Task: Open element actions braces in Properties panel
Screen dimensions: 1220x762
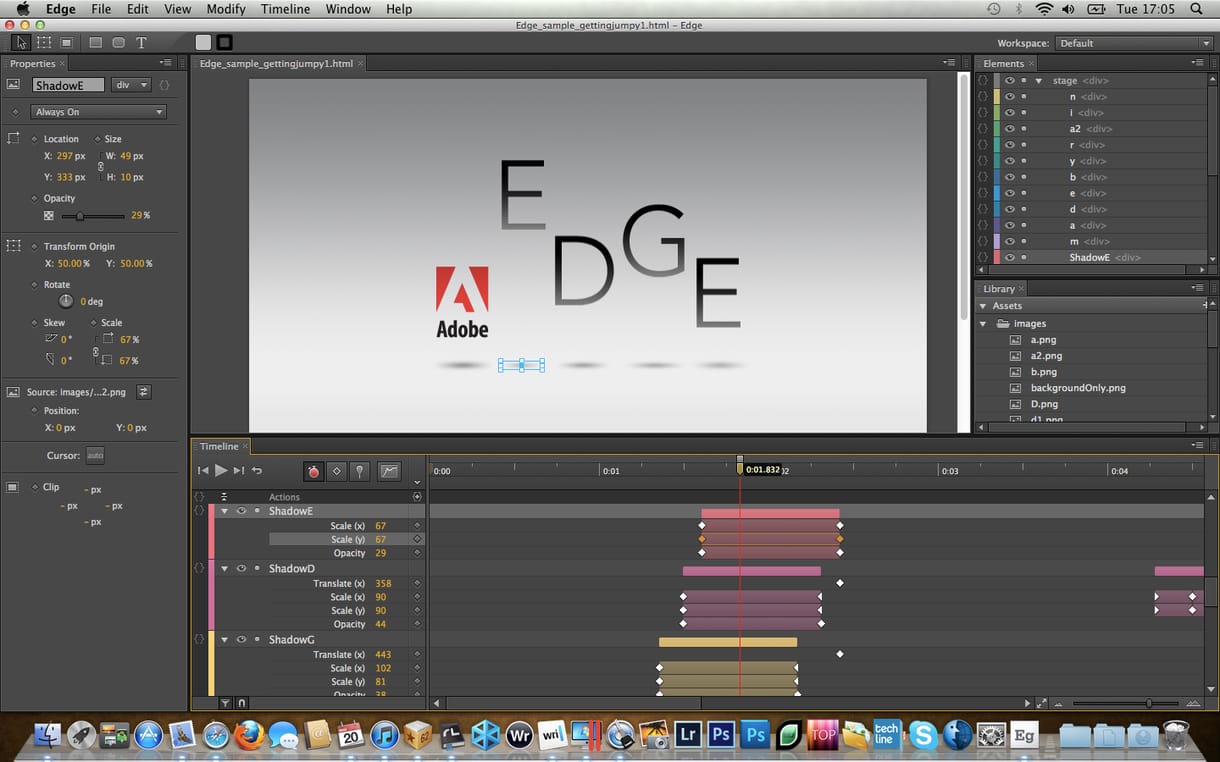Action: pos(165,85)
